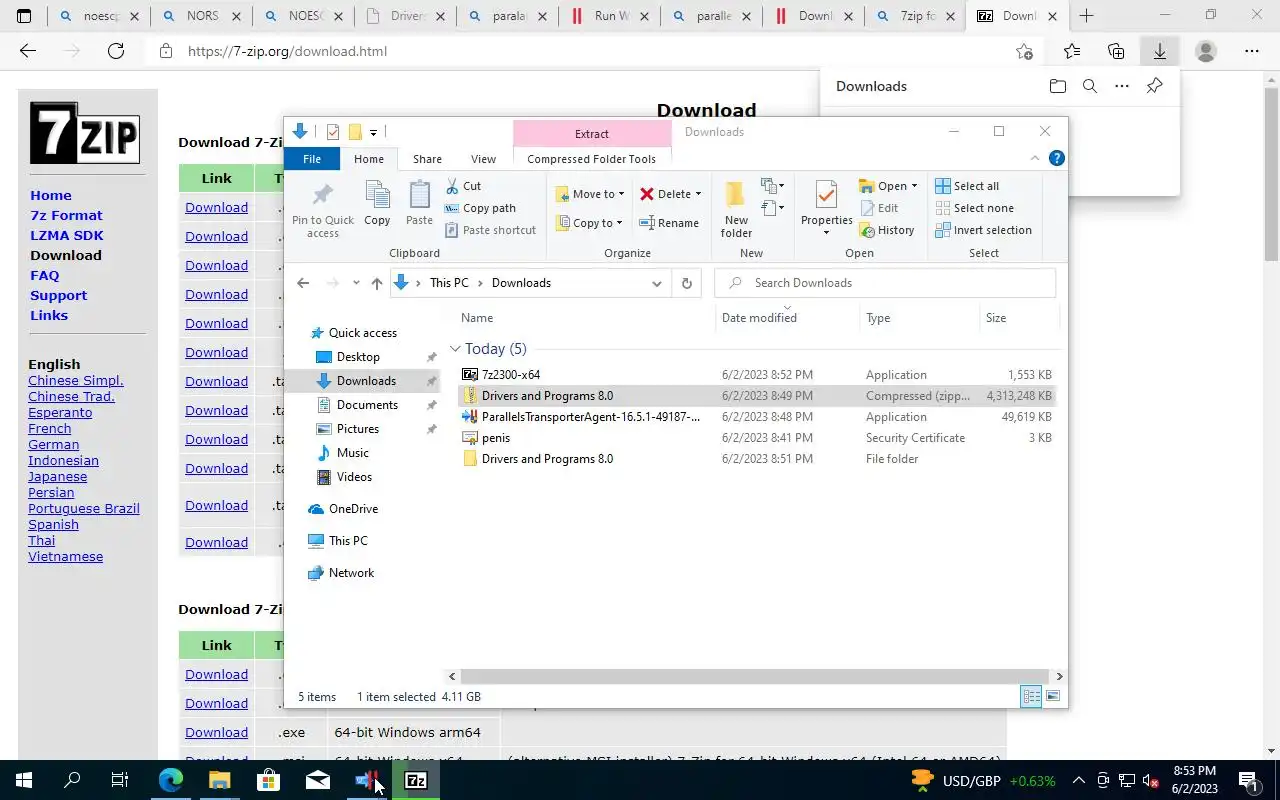Sort by Date modified column
The width and height of the screenshot is (1280, 800).
pos(759,318)
